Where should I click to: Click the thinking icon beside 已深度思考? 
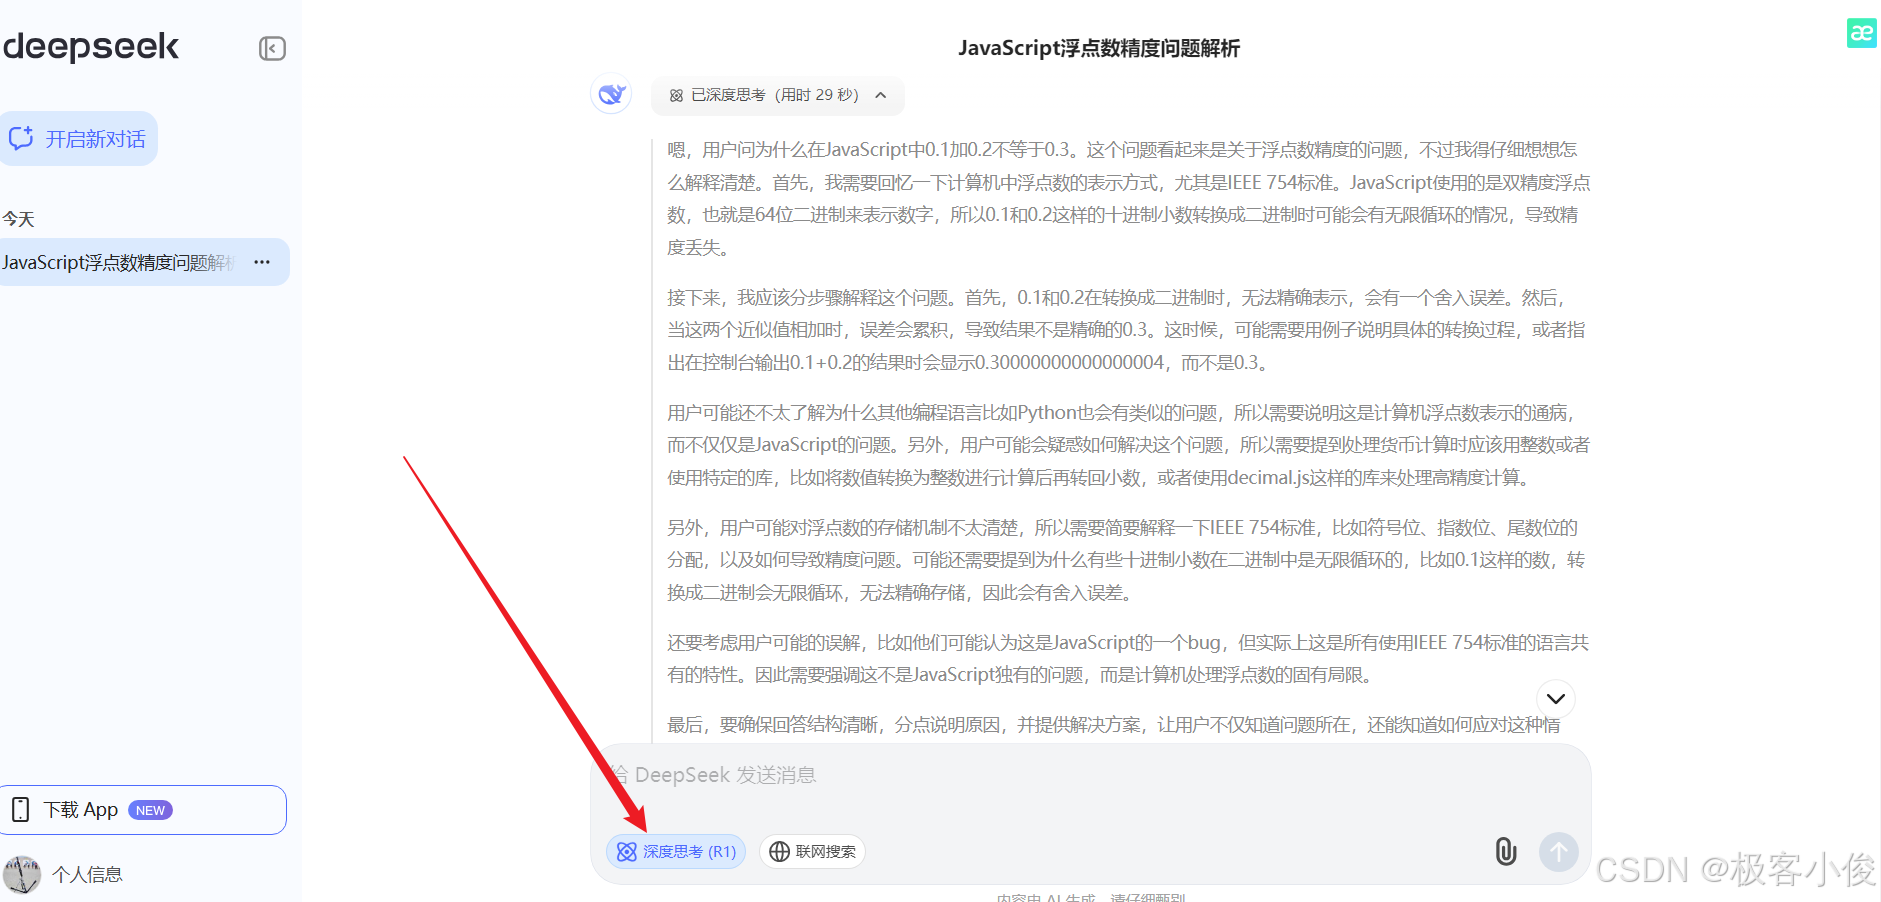coord(676,95)
